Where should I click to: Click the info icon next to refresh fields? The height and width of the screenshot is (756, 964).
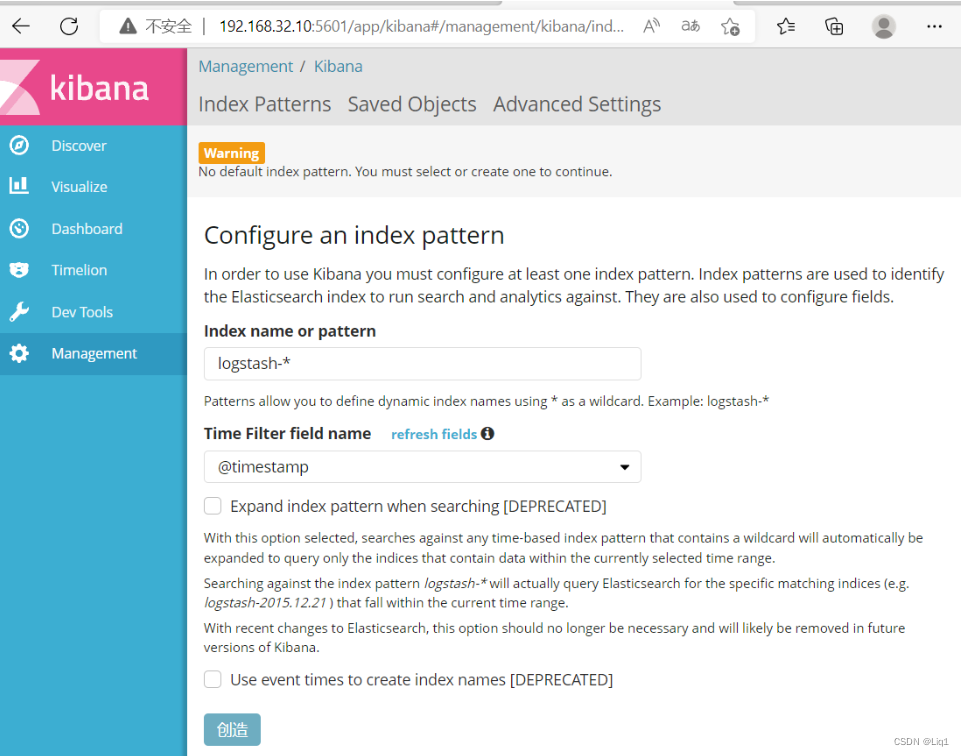click(488, 433)
